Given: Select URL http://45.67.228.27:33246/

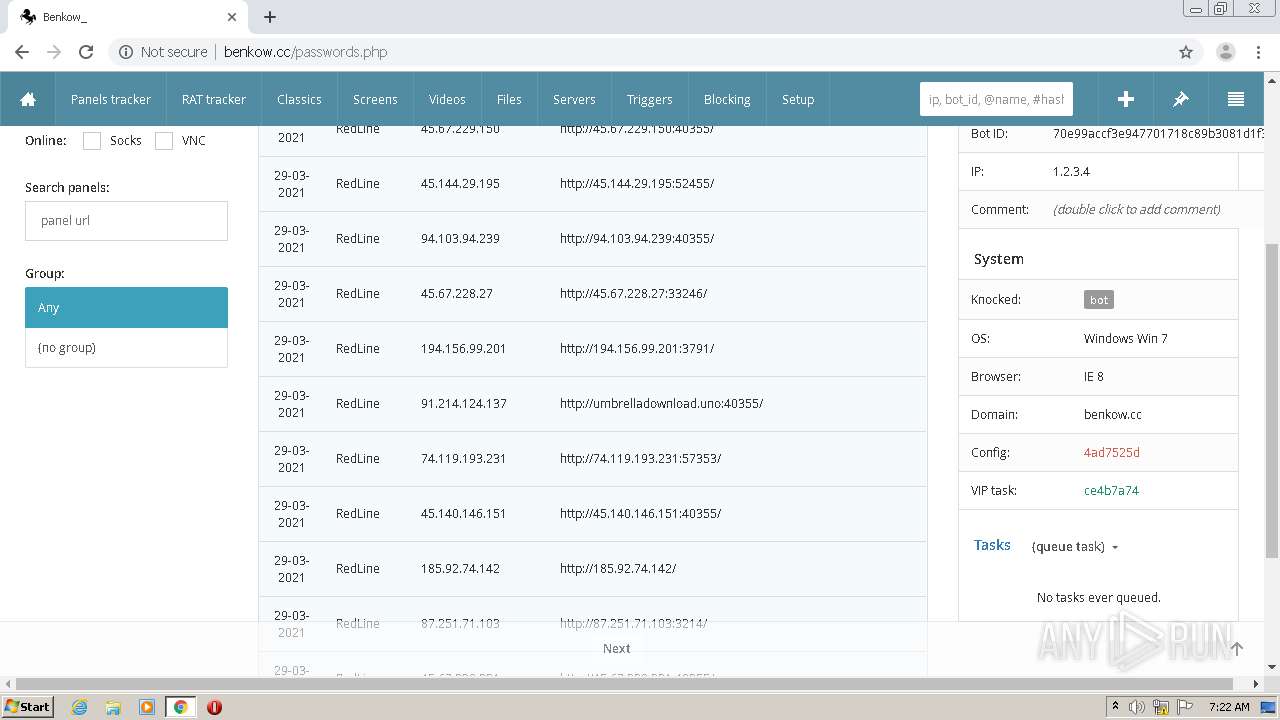Looking at the screenshot, I should 634,294.
